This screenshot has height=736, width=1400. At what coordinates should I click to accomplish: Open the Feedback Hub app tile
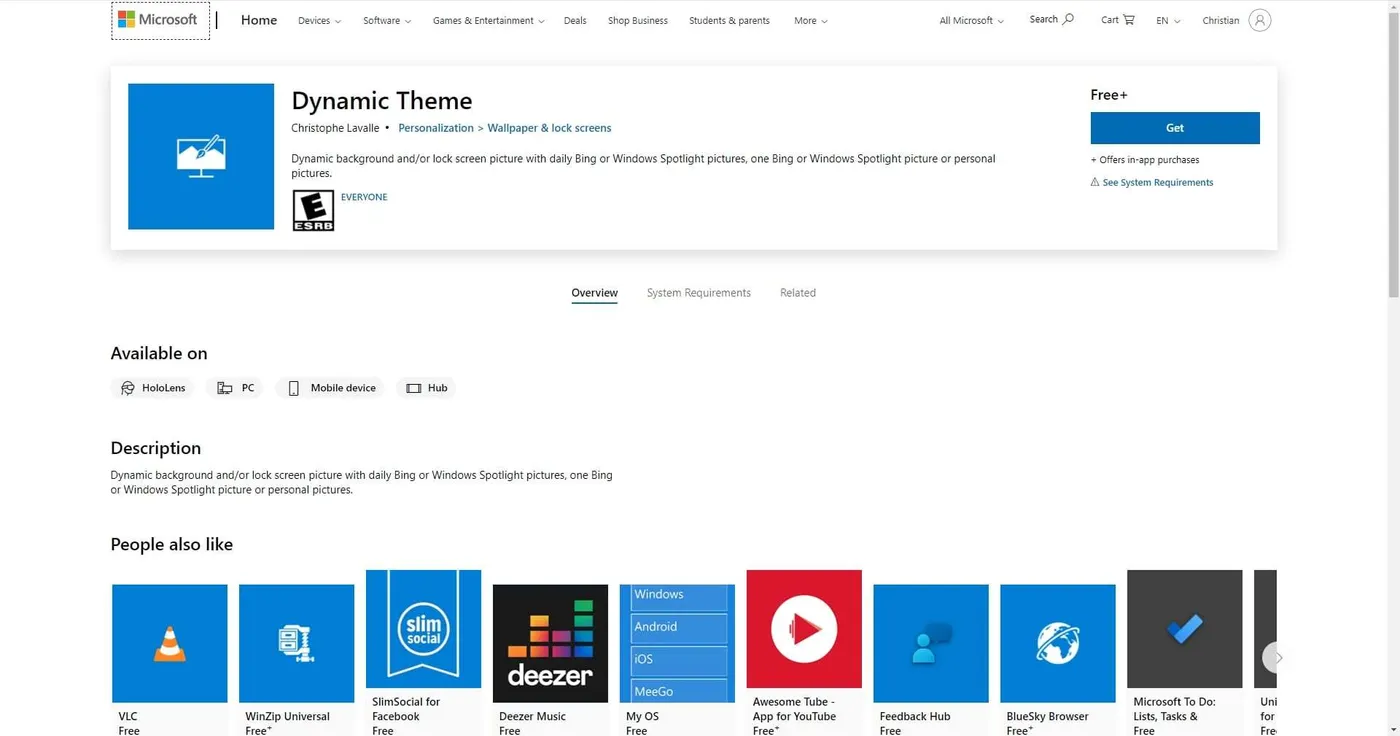931,660
